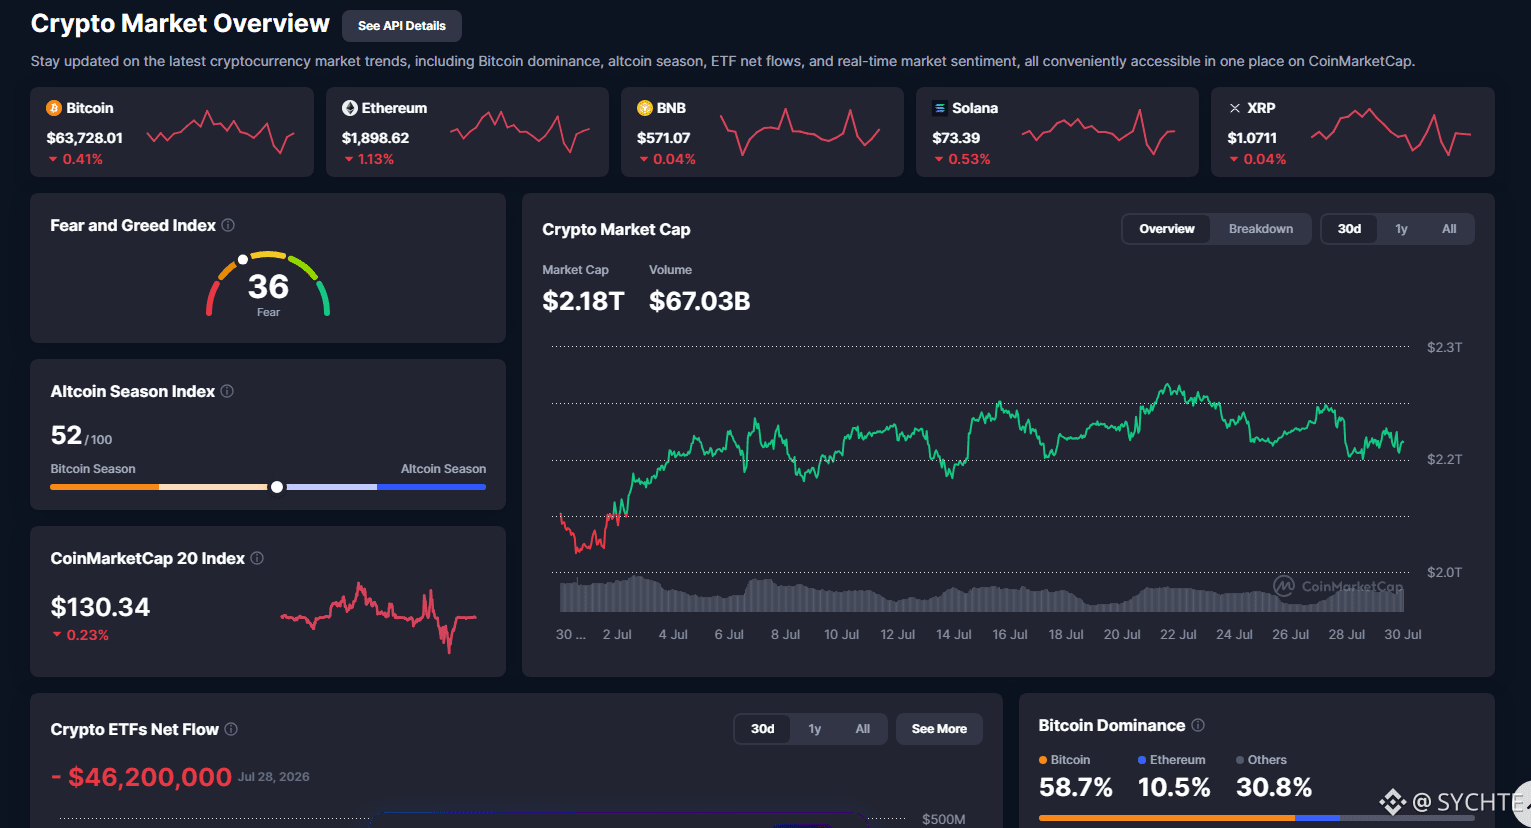Click the Bitcoin coin icon
Viewport: 1531px width, 828px height.
[x=54, y=108]
